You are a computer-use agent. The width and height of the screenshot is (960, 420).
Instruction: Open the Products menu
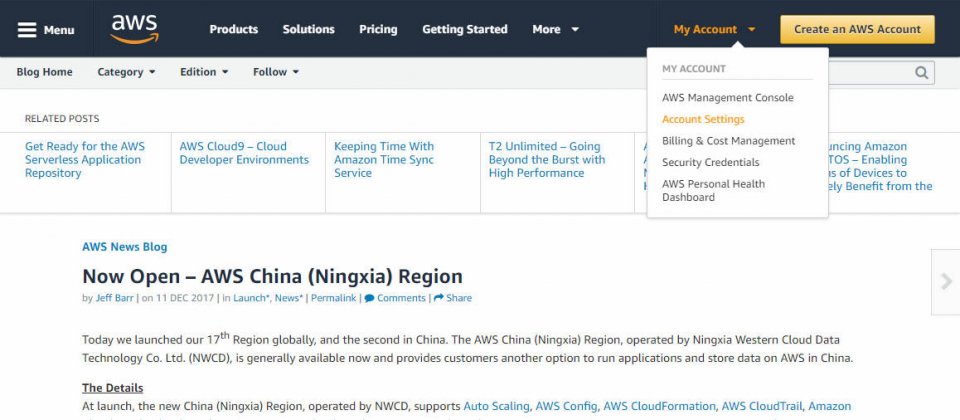[233, 29]
